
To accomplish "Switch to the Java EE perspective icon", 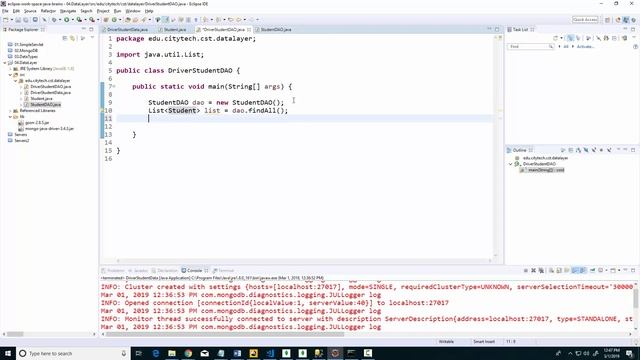I will point(618,20).
